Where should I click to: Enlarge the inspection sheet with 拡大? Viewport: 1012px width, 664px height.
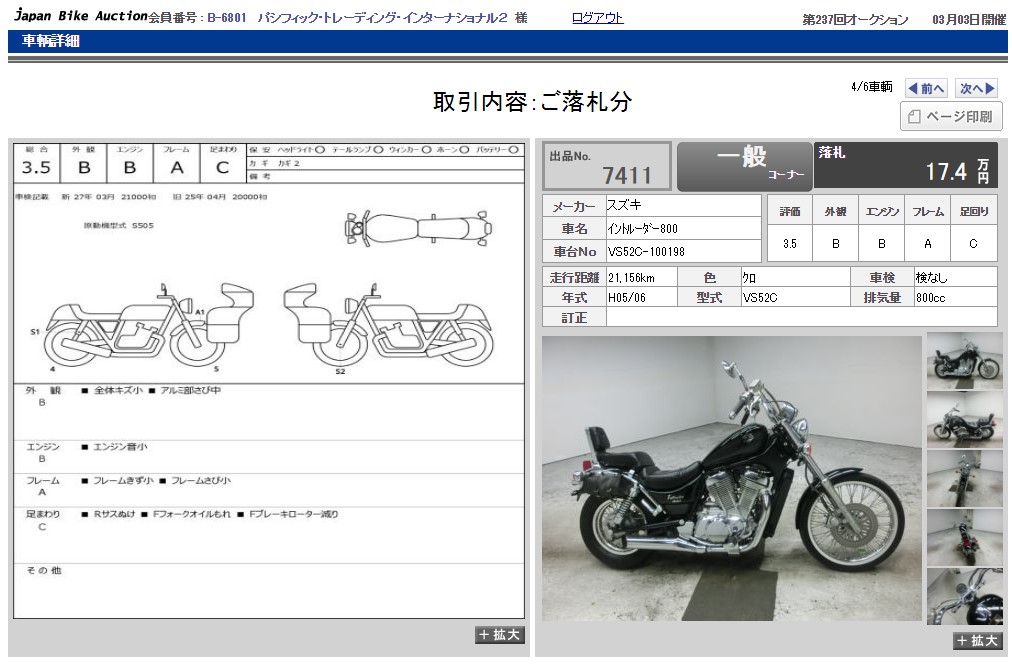(x=499, y=635)
